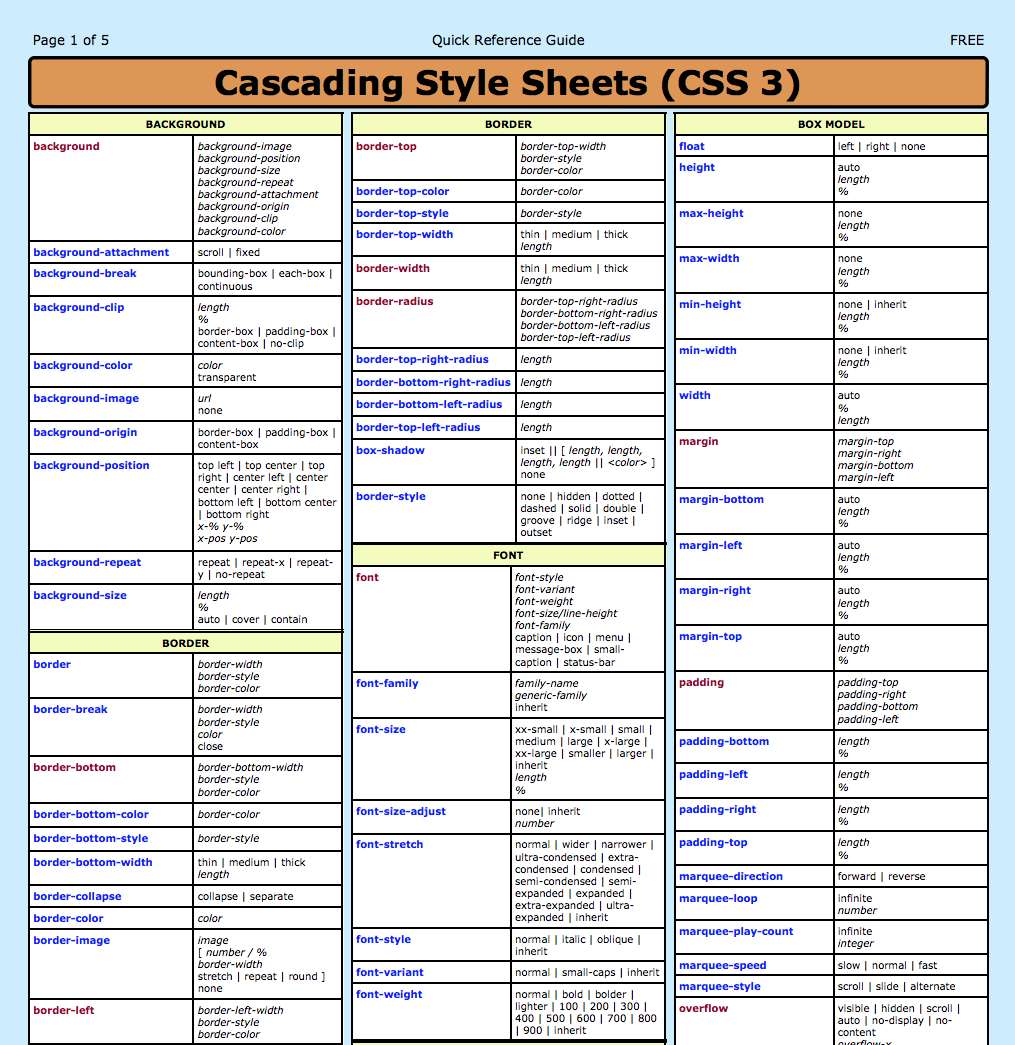Click the bold blue 'font-variant' property name
The image size is (1015, 1045).
(389, 972)
